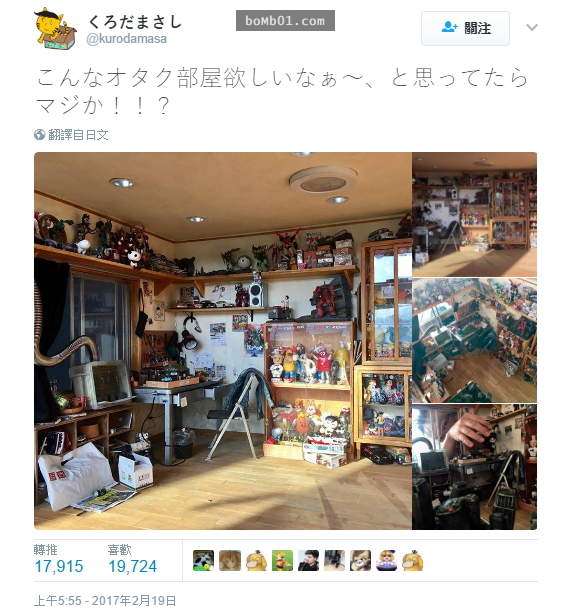Select the 翻譯自日文 translation link

78,135
